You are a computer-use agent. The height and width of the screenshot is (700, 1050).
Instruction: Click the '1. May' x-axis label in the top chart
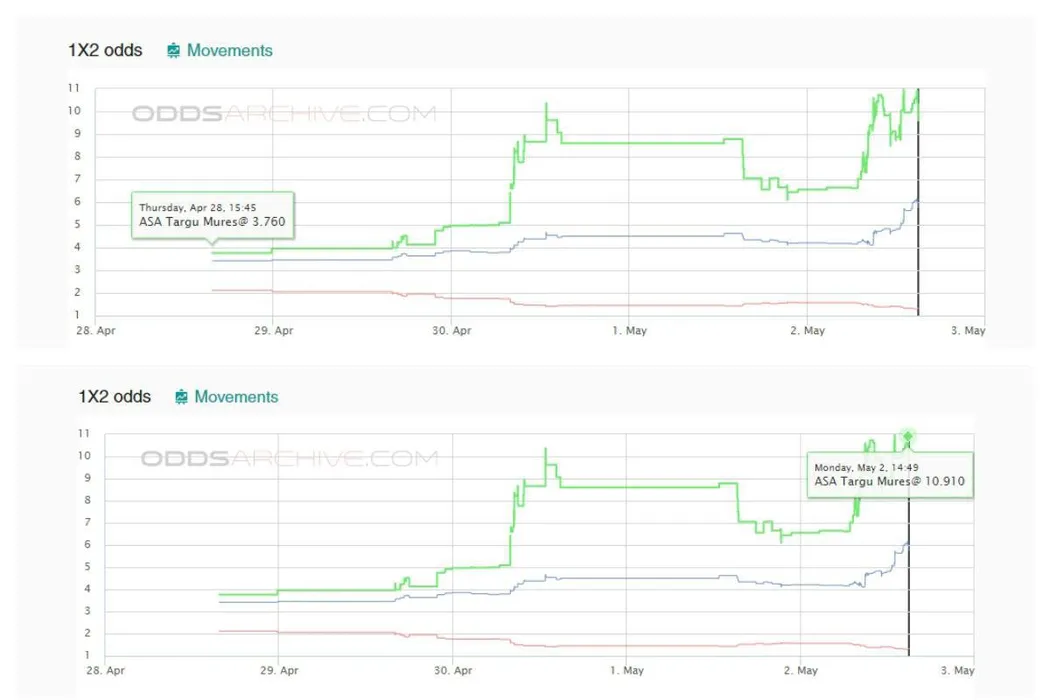(629, 331)
